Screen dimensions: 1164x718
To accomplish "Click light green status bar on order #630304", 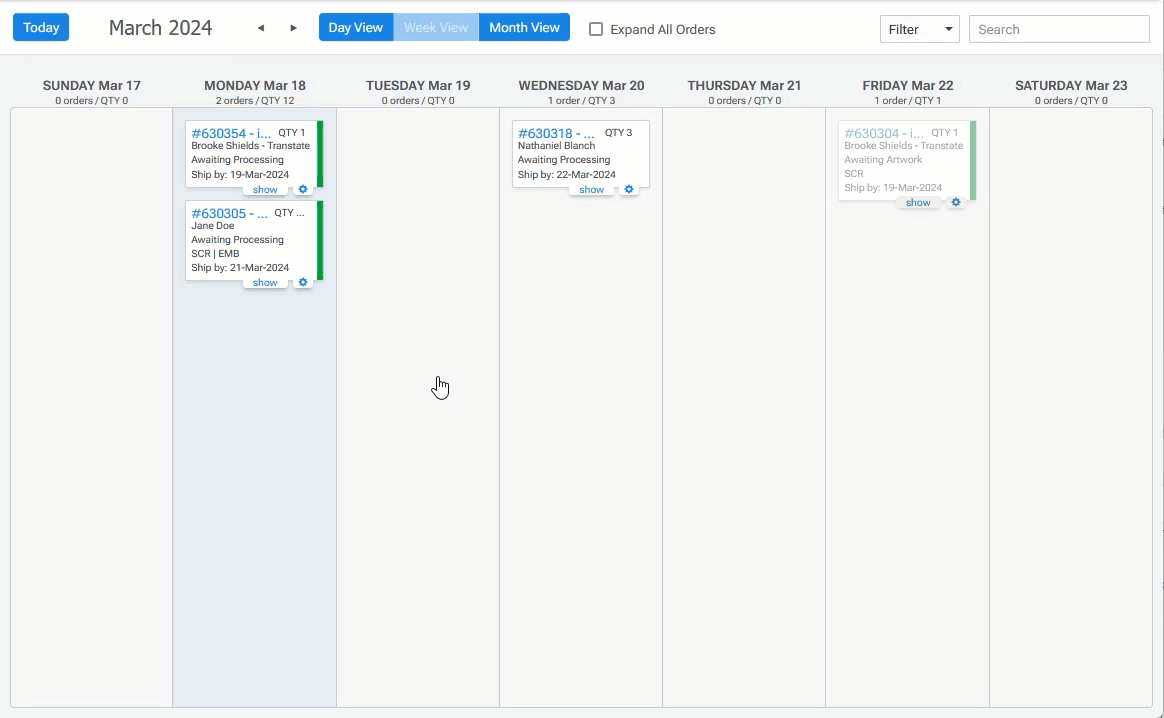I will pos(973,160).
